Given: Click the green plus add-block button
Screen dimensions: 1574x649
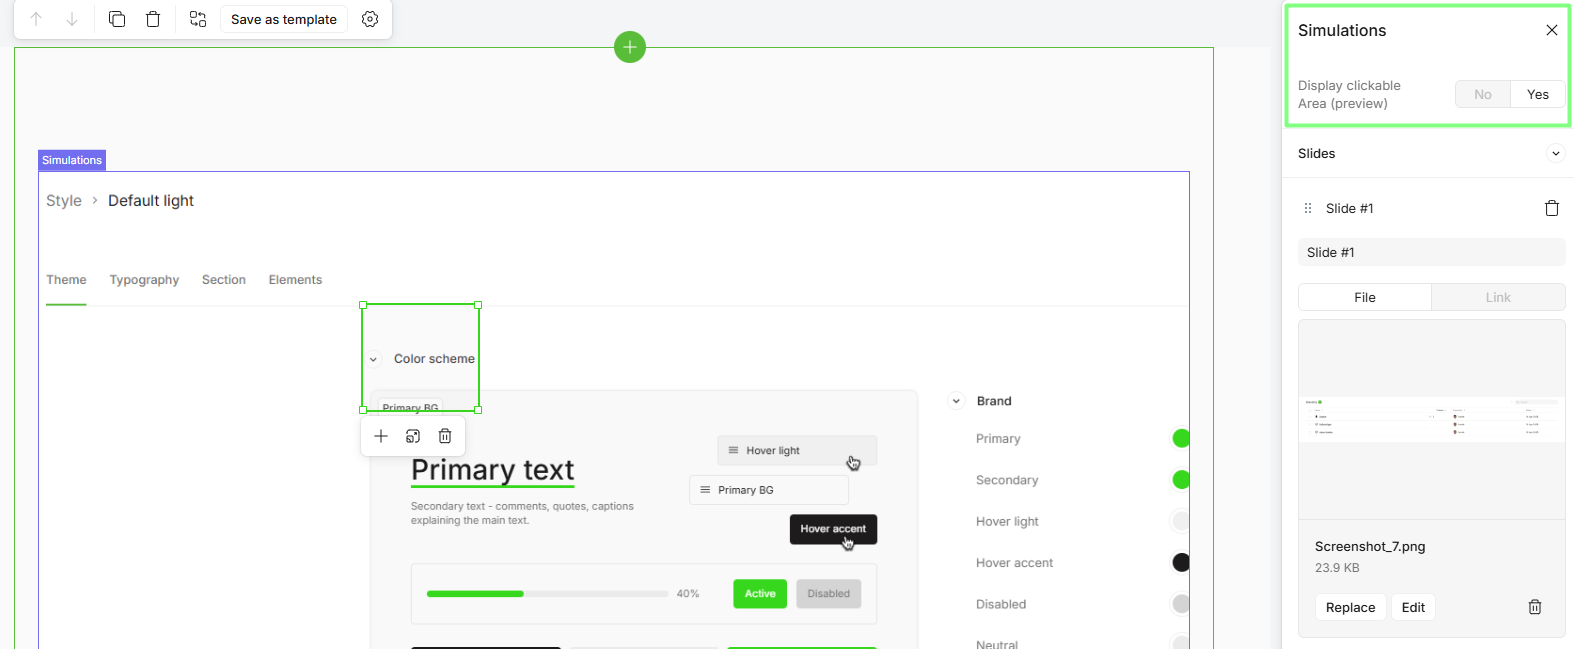Looking at the screenshot, I should 630,47.
